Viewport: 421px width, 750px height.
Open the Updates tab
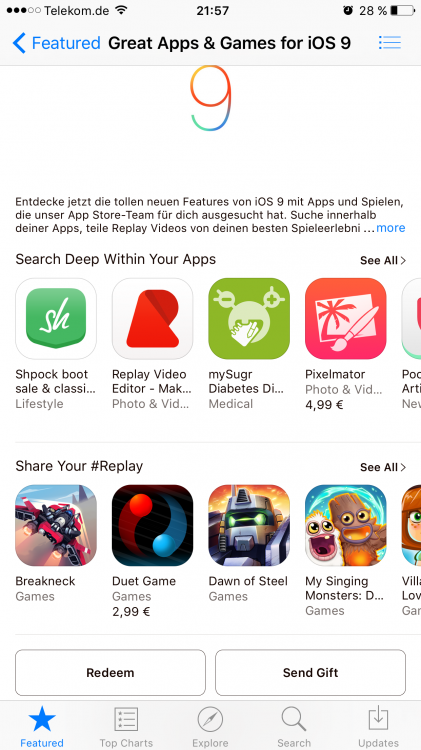pyautogui.click(x=378, y=727)
